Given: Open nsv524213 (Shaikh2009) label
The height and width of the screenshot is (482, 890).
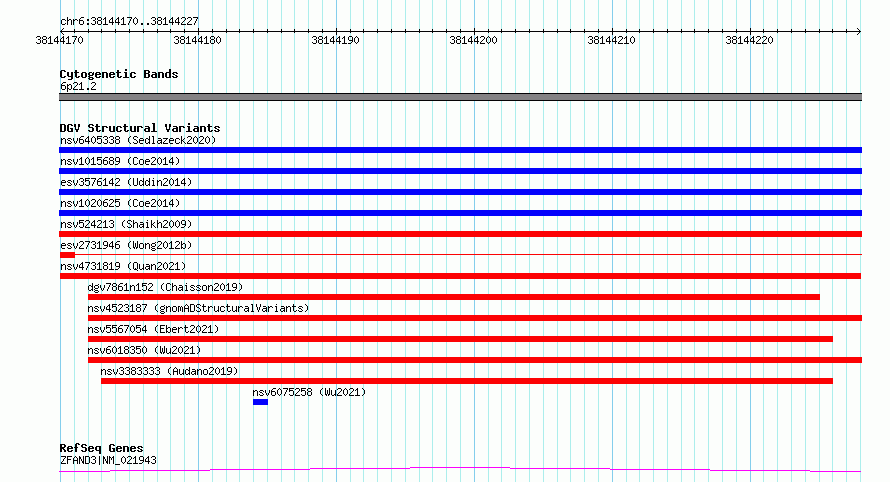Looking at the screenshot, I should pos(126,224).
